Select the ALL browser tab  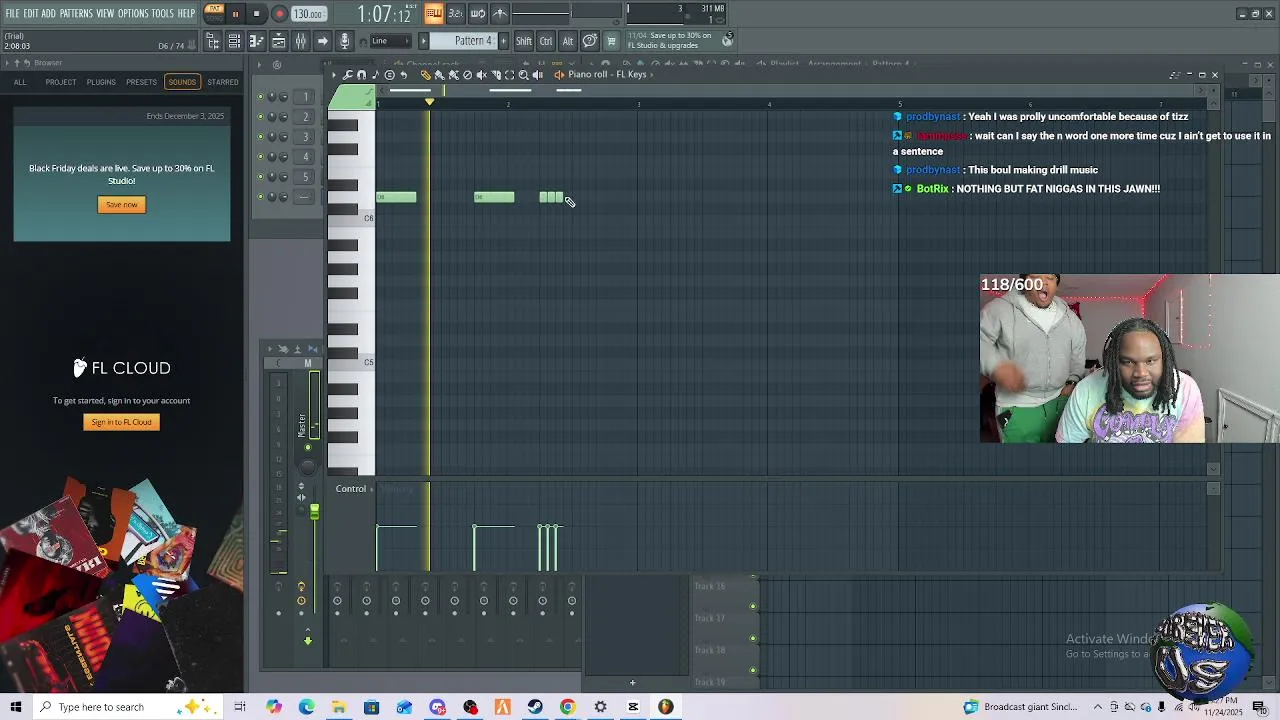tap(20, 82)
